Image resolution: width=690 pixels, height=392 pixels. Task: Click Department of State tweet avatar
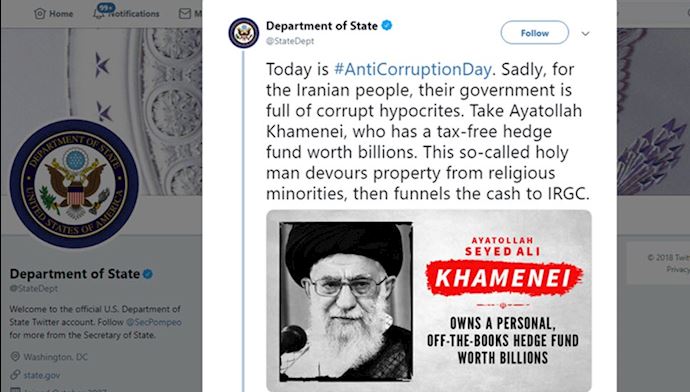[243, 33]
